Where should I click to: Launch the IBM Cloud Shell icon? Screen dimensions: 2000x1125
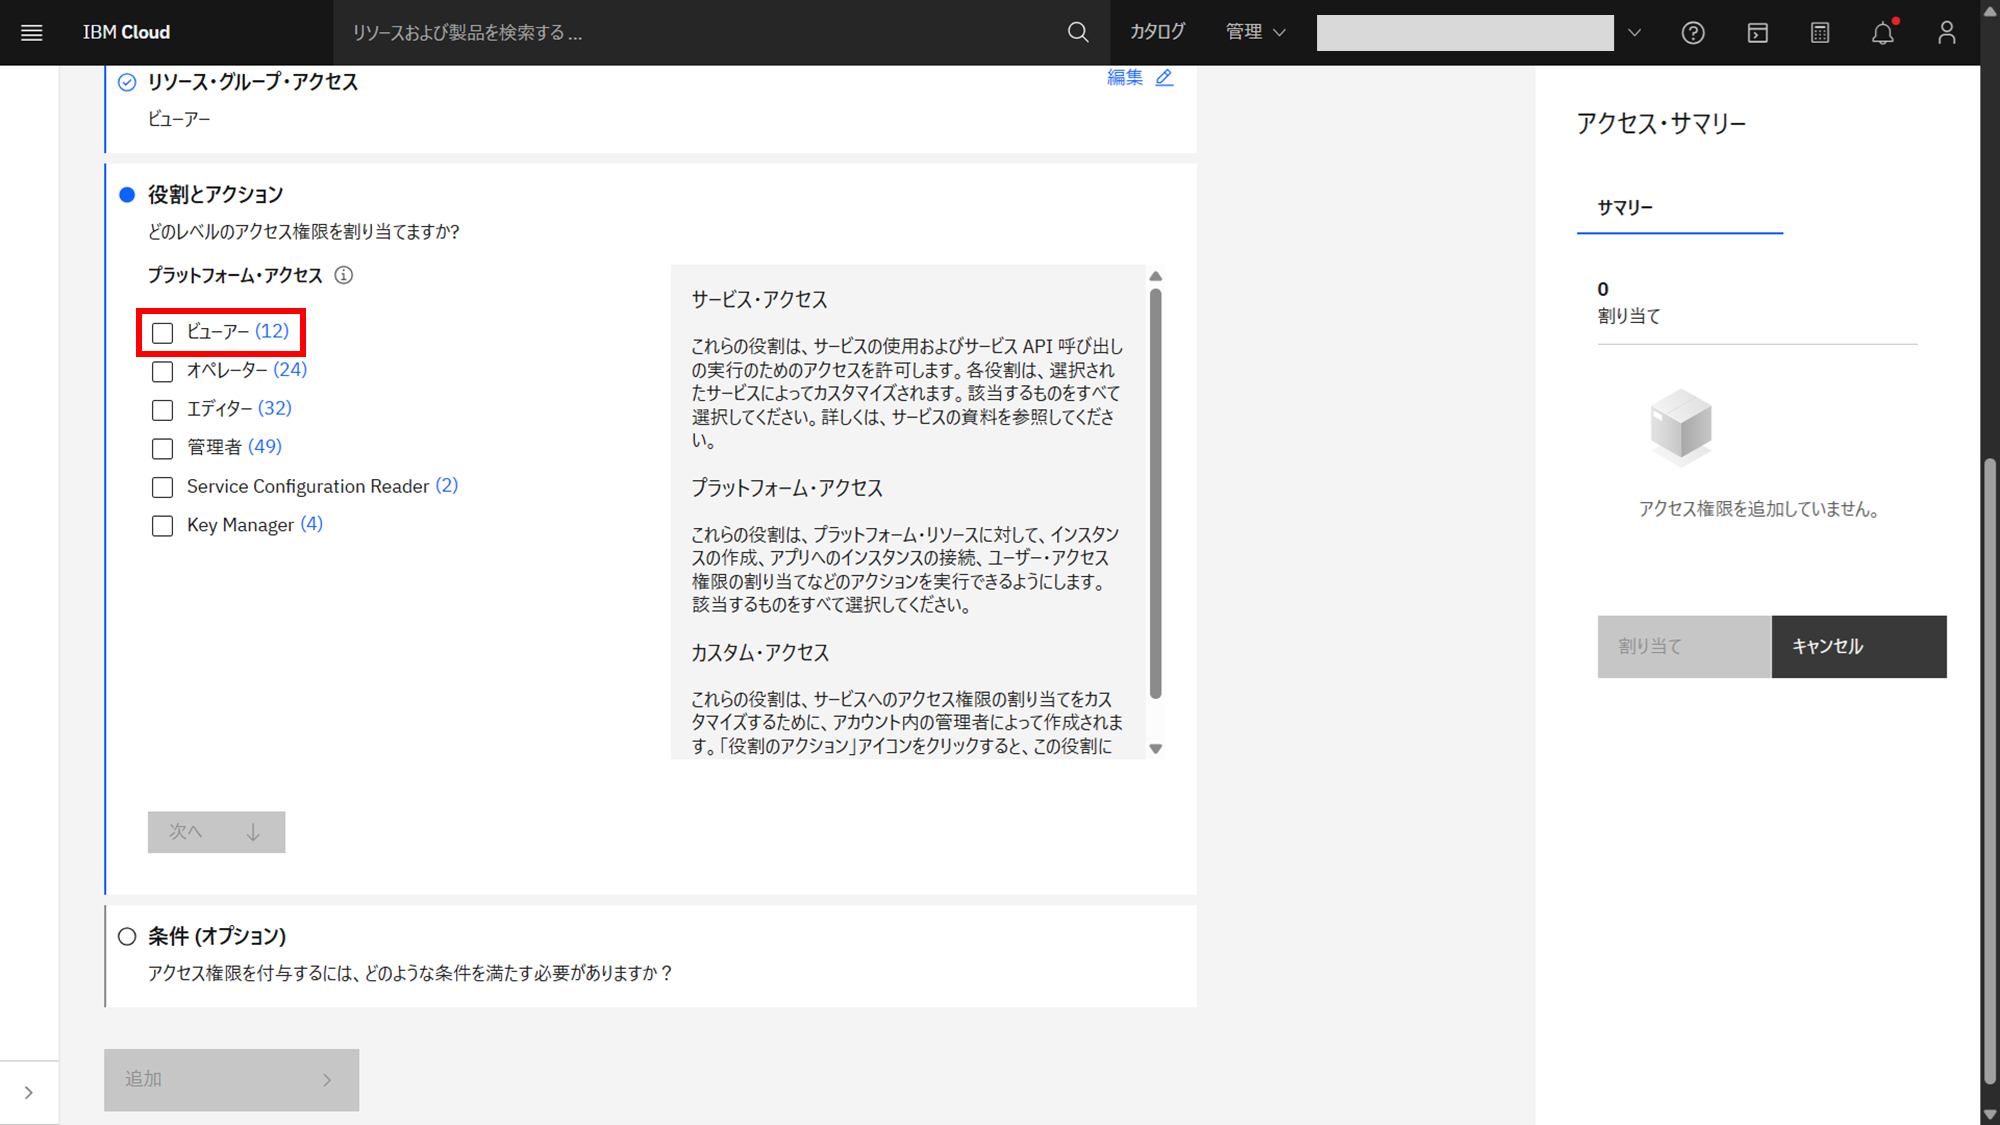(1757, 33)
